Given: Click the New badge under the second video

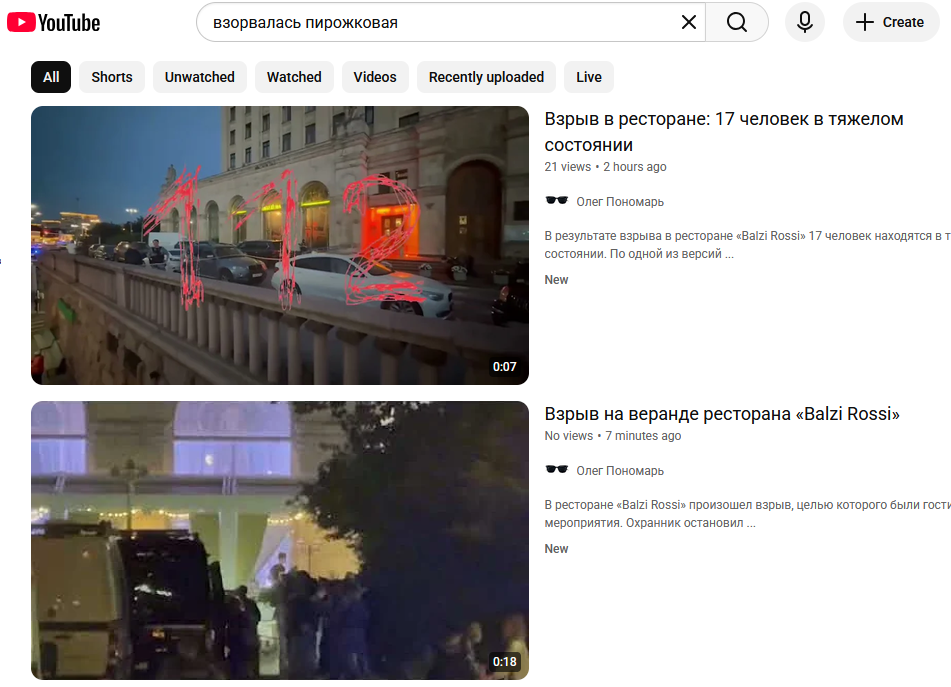Looking at the screenshot, I should pos(556,549).
